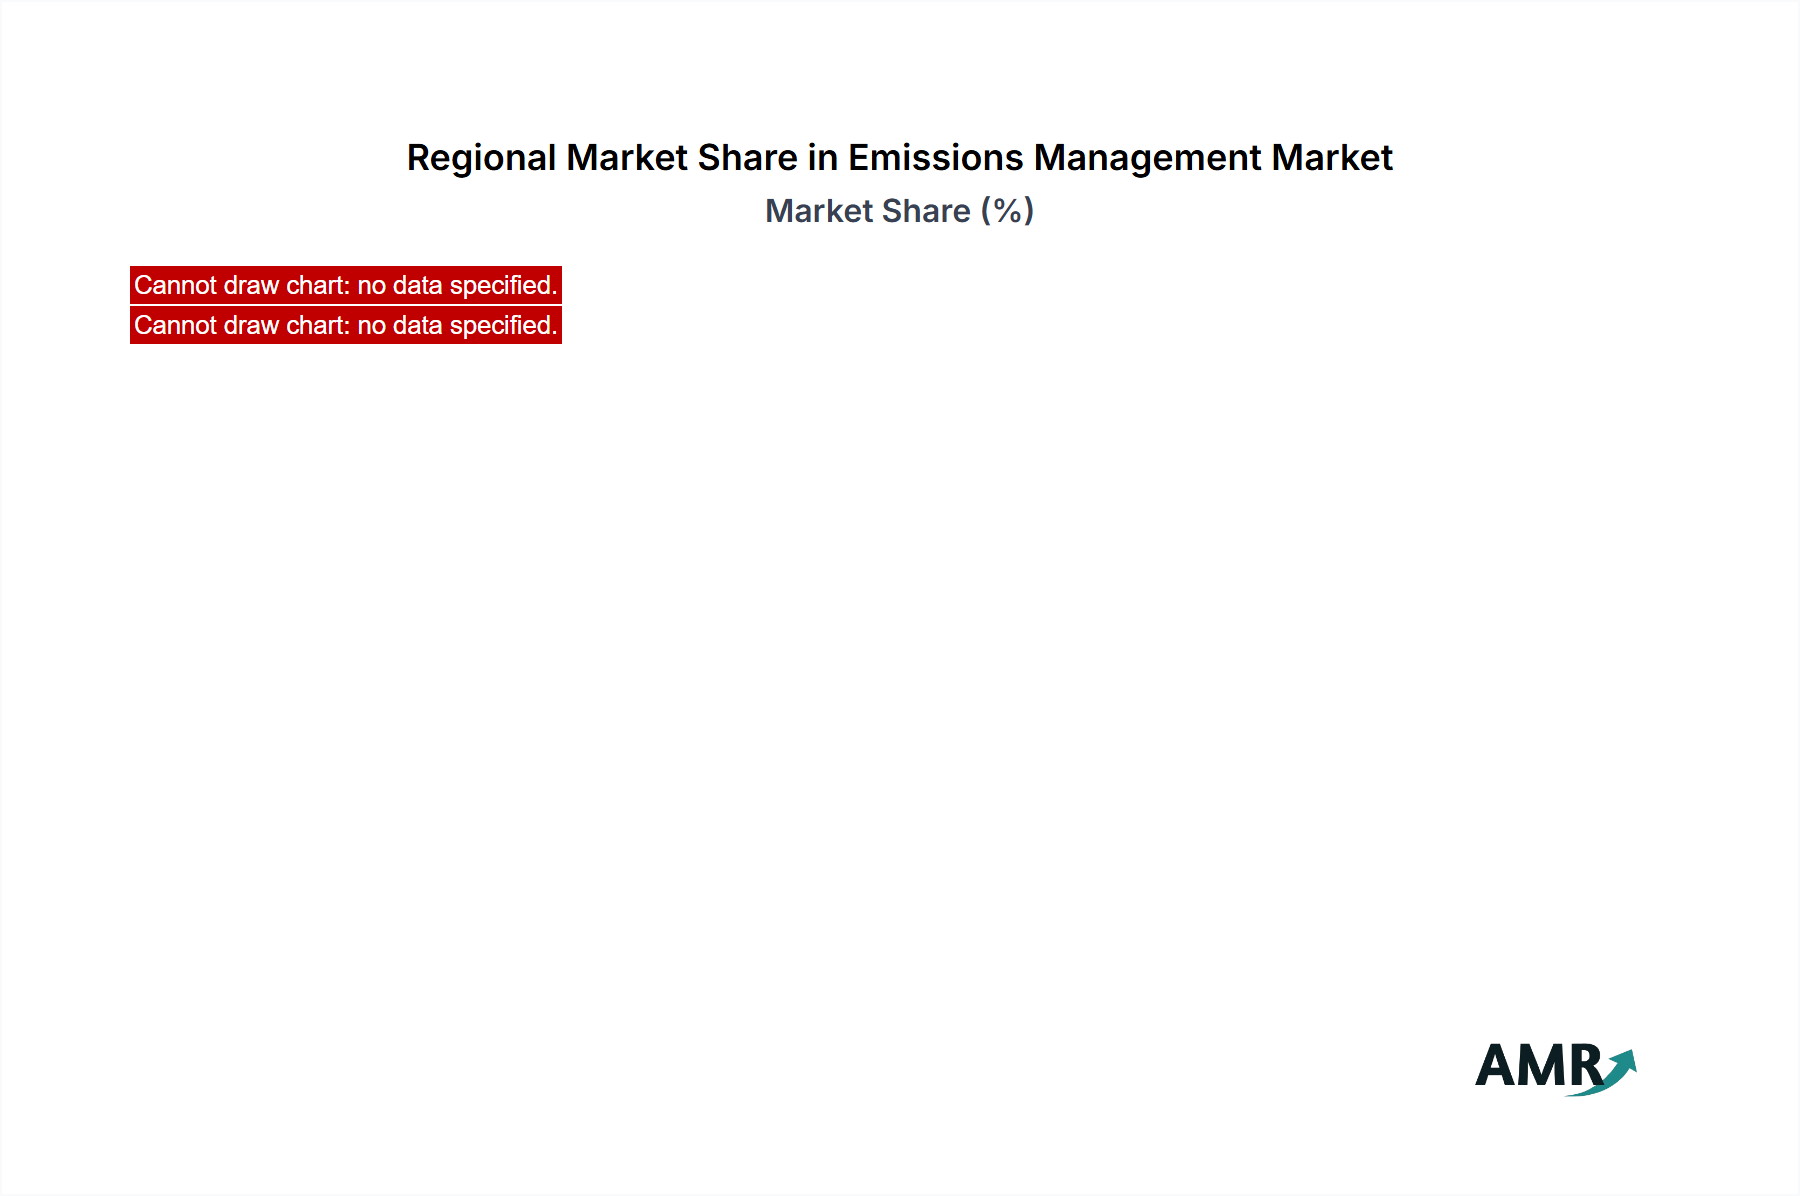Screen dimensions: 1800x1196
Task: Select the second 'Cannot draw chart' error banner
Action: 345,325
